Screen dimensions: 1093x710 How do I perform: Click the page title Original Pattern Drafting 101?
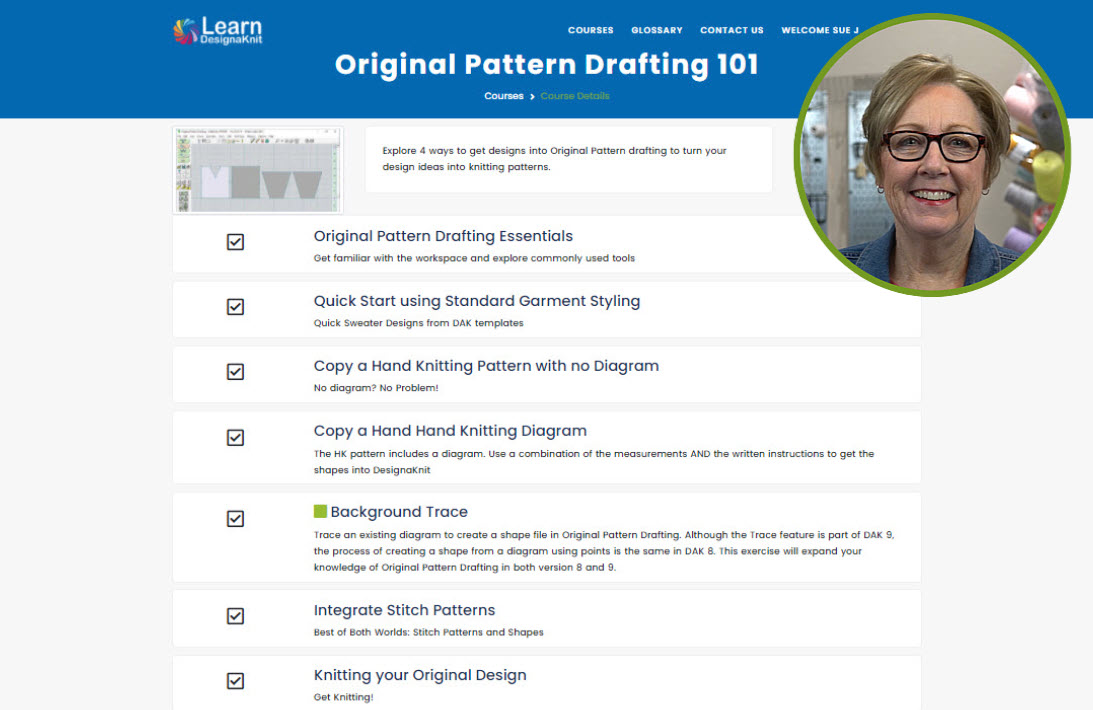[546, 64]
